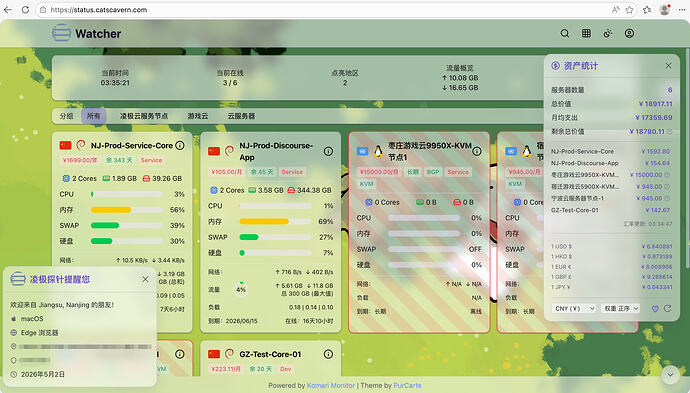
Task: Click the 资产统计 coin icon
Action: [555, 66]
